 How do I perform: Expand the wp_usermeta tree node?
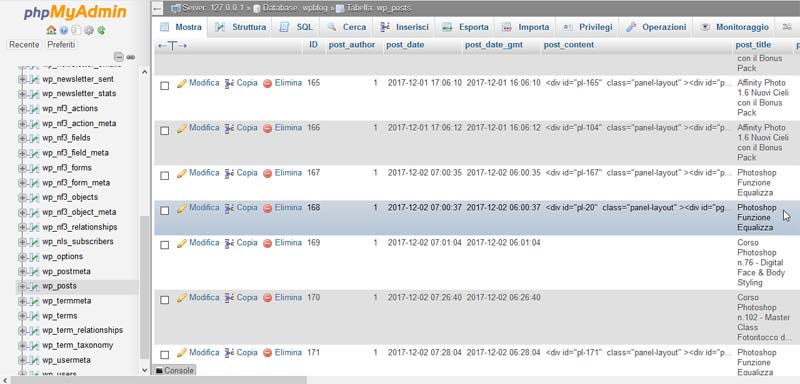(x=22, y=361)
